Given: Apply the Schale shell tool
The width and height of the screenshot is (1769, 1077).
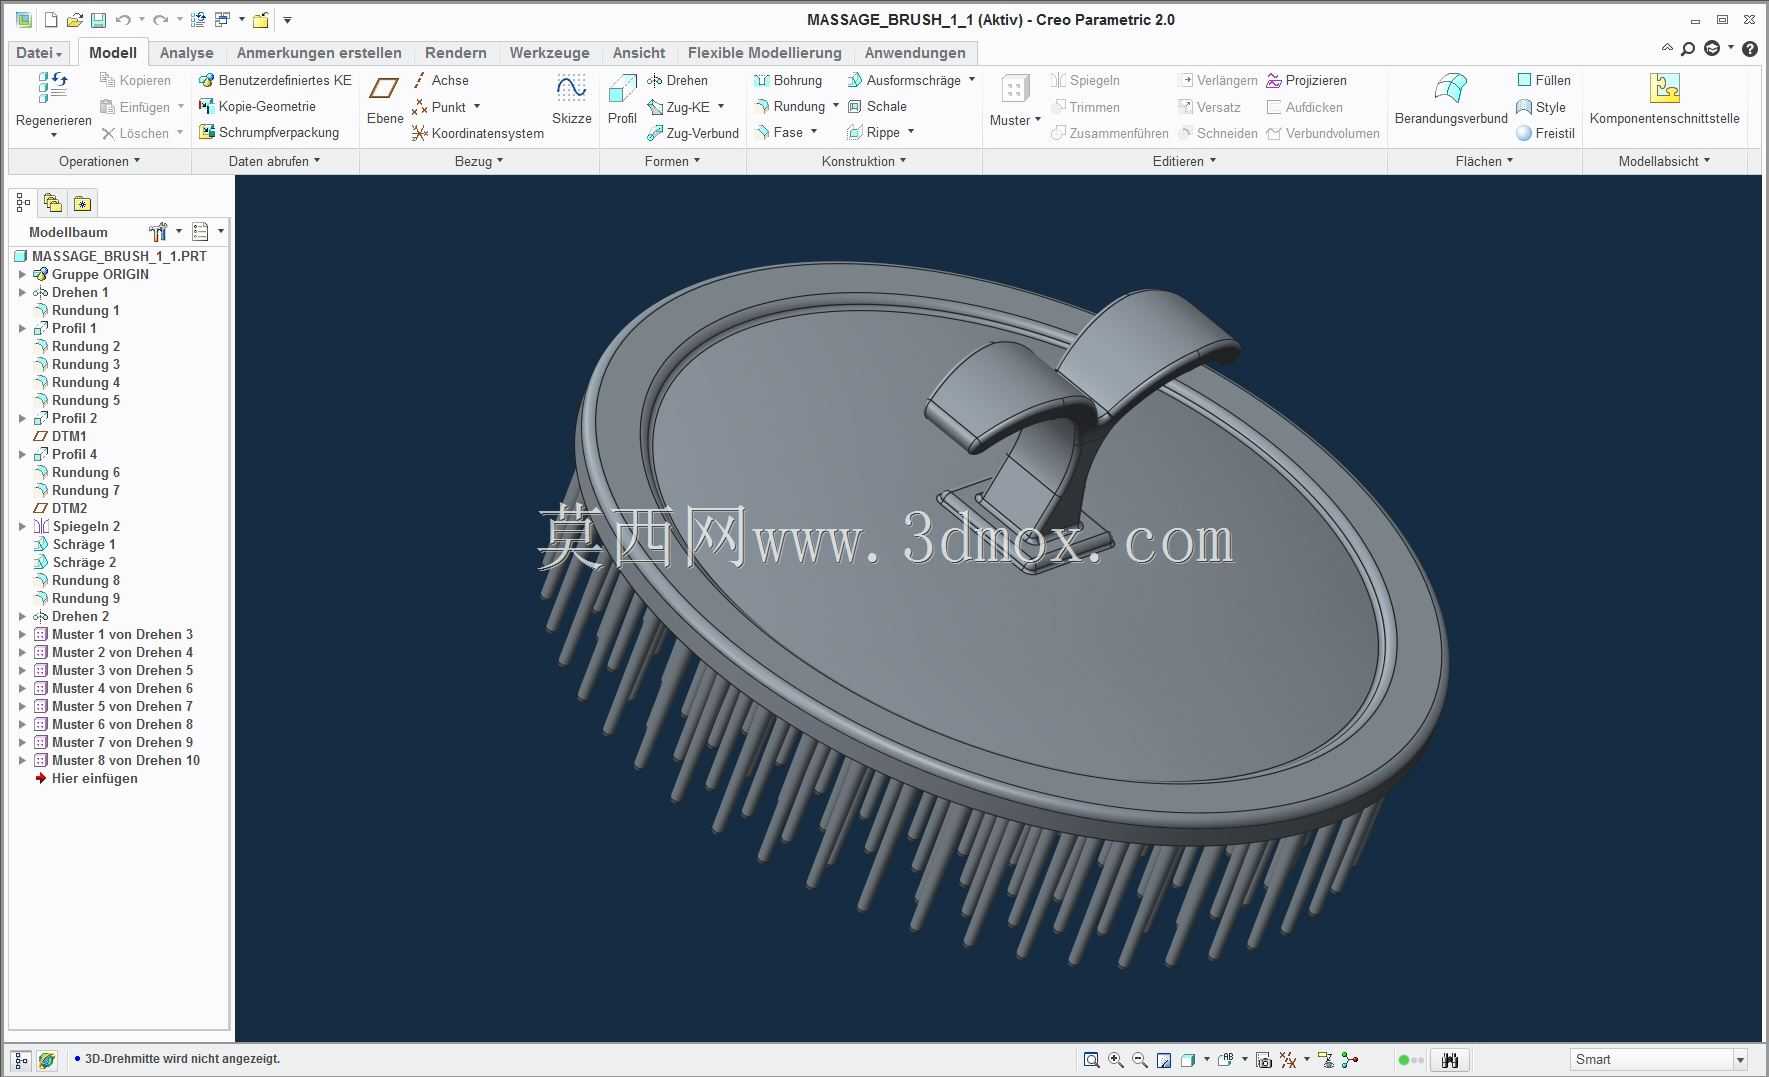Looking at the screenshot, I should point(877,106).
